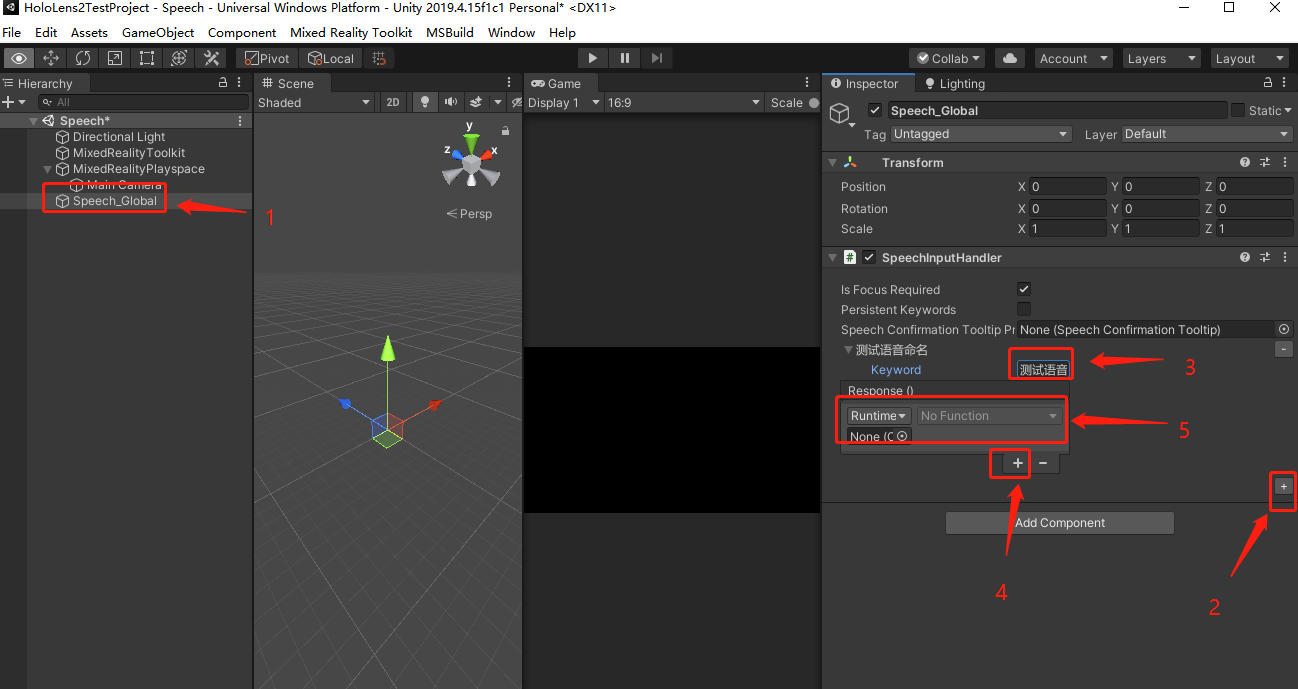Click the Speech scene three-dot menu
Viewport: 1298px width, 689px height.
(240, 120)
